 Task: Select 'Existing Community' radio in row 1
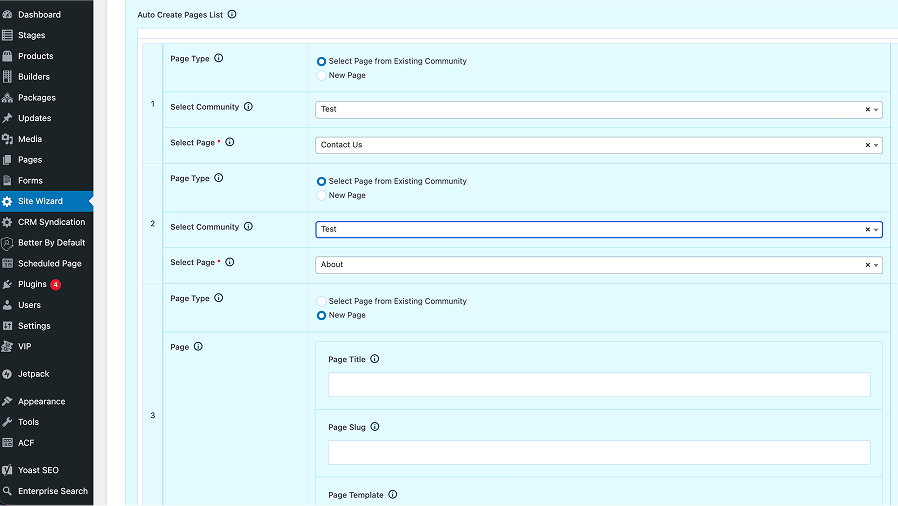(x=321, y=61)
